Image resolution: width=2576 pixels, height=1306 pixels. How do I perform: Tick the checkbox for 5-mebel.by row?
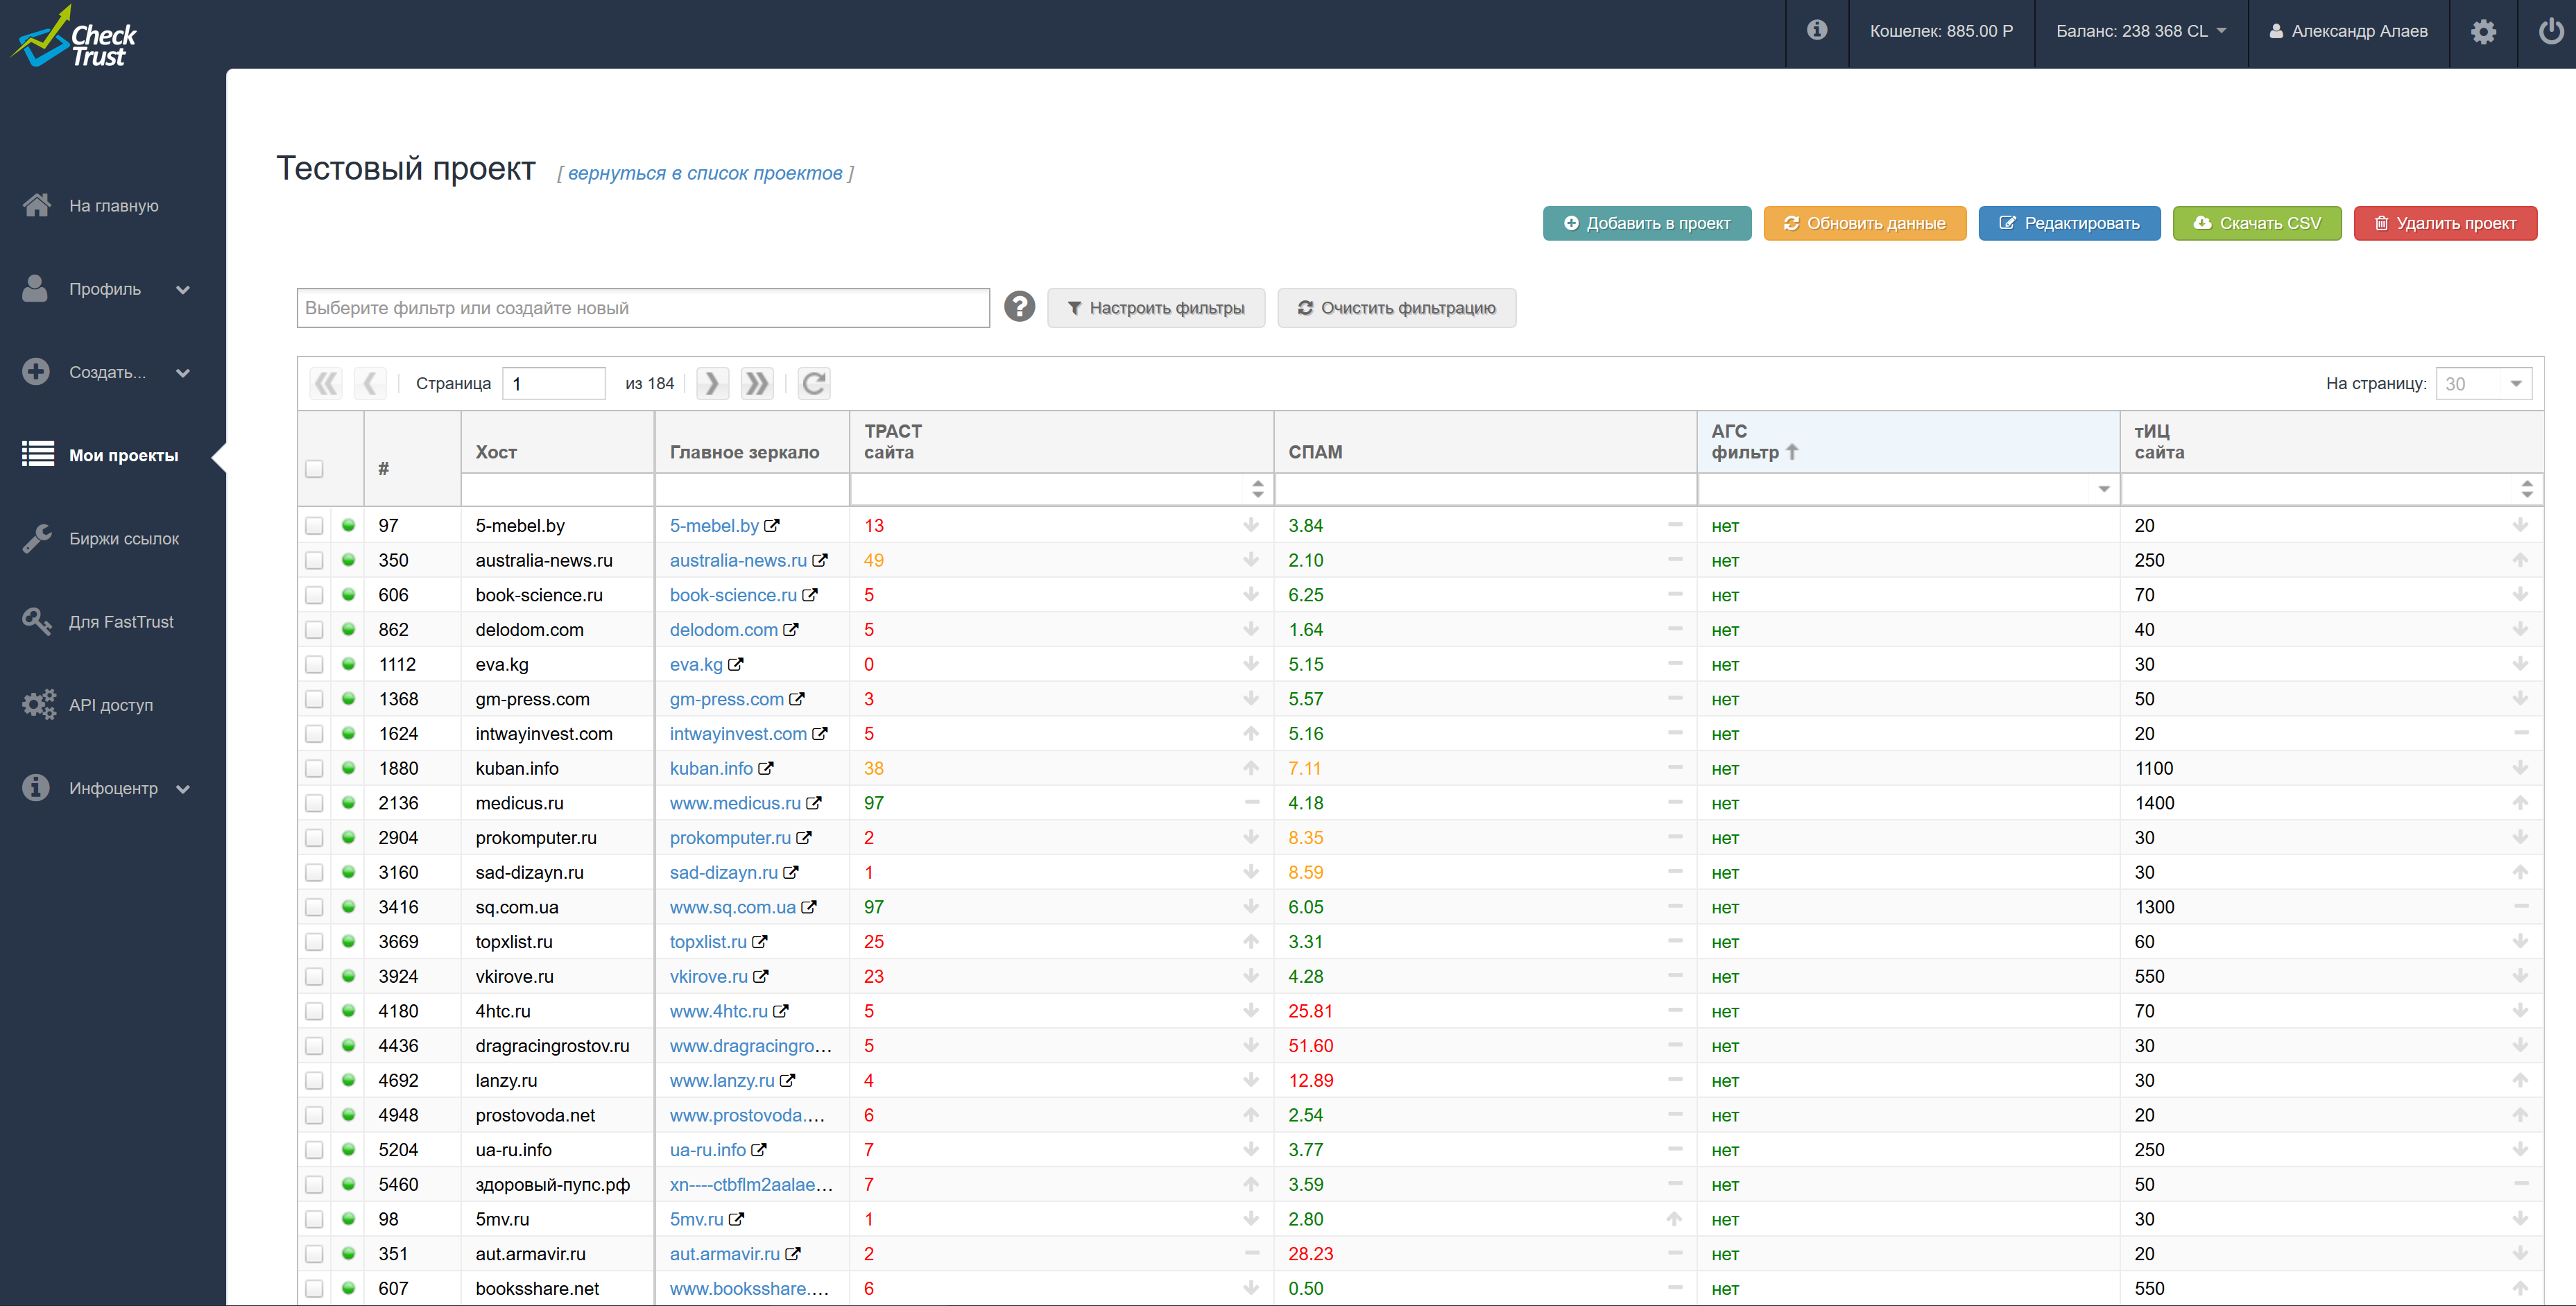pyautogui.click(x=315, y=526)
